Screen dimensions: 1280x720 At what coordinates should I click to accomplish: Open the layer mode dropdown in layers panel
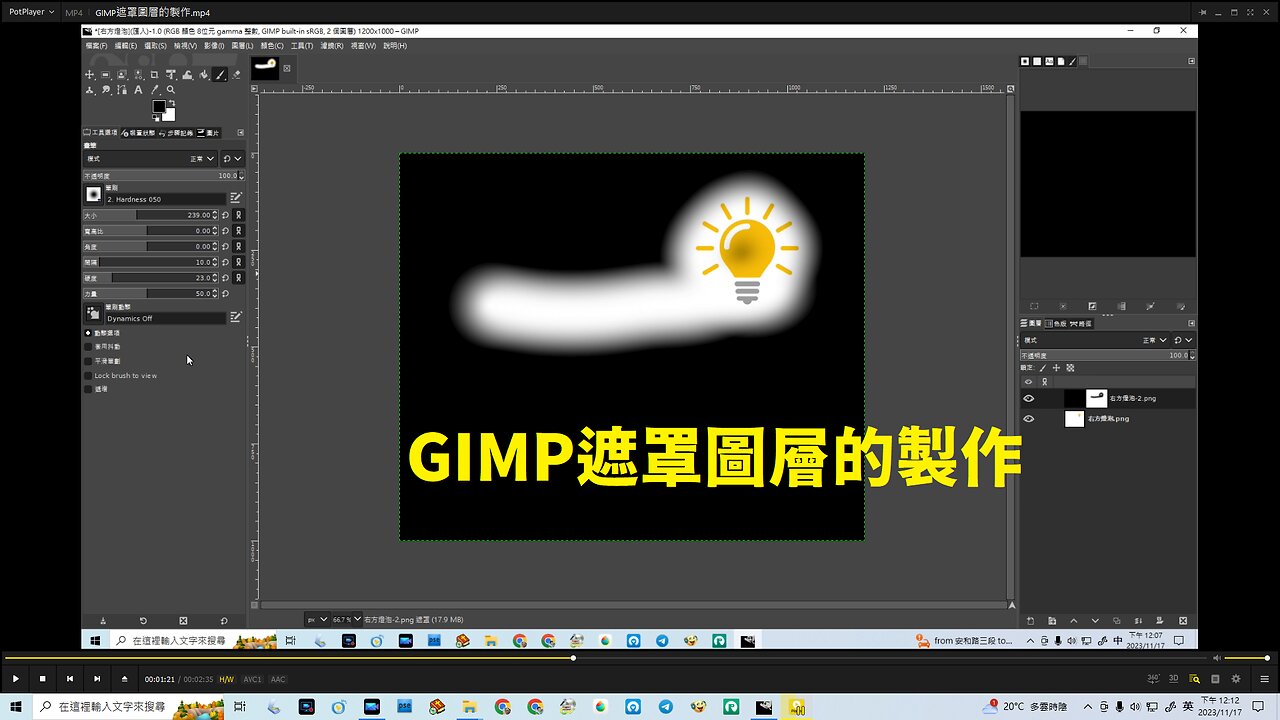(x=1094, y=340)
